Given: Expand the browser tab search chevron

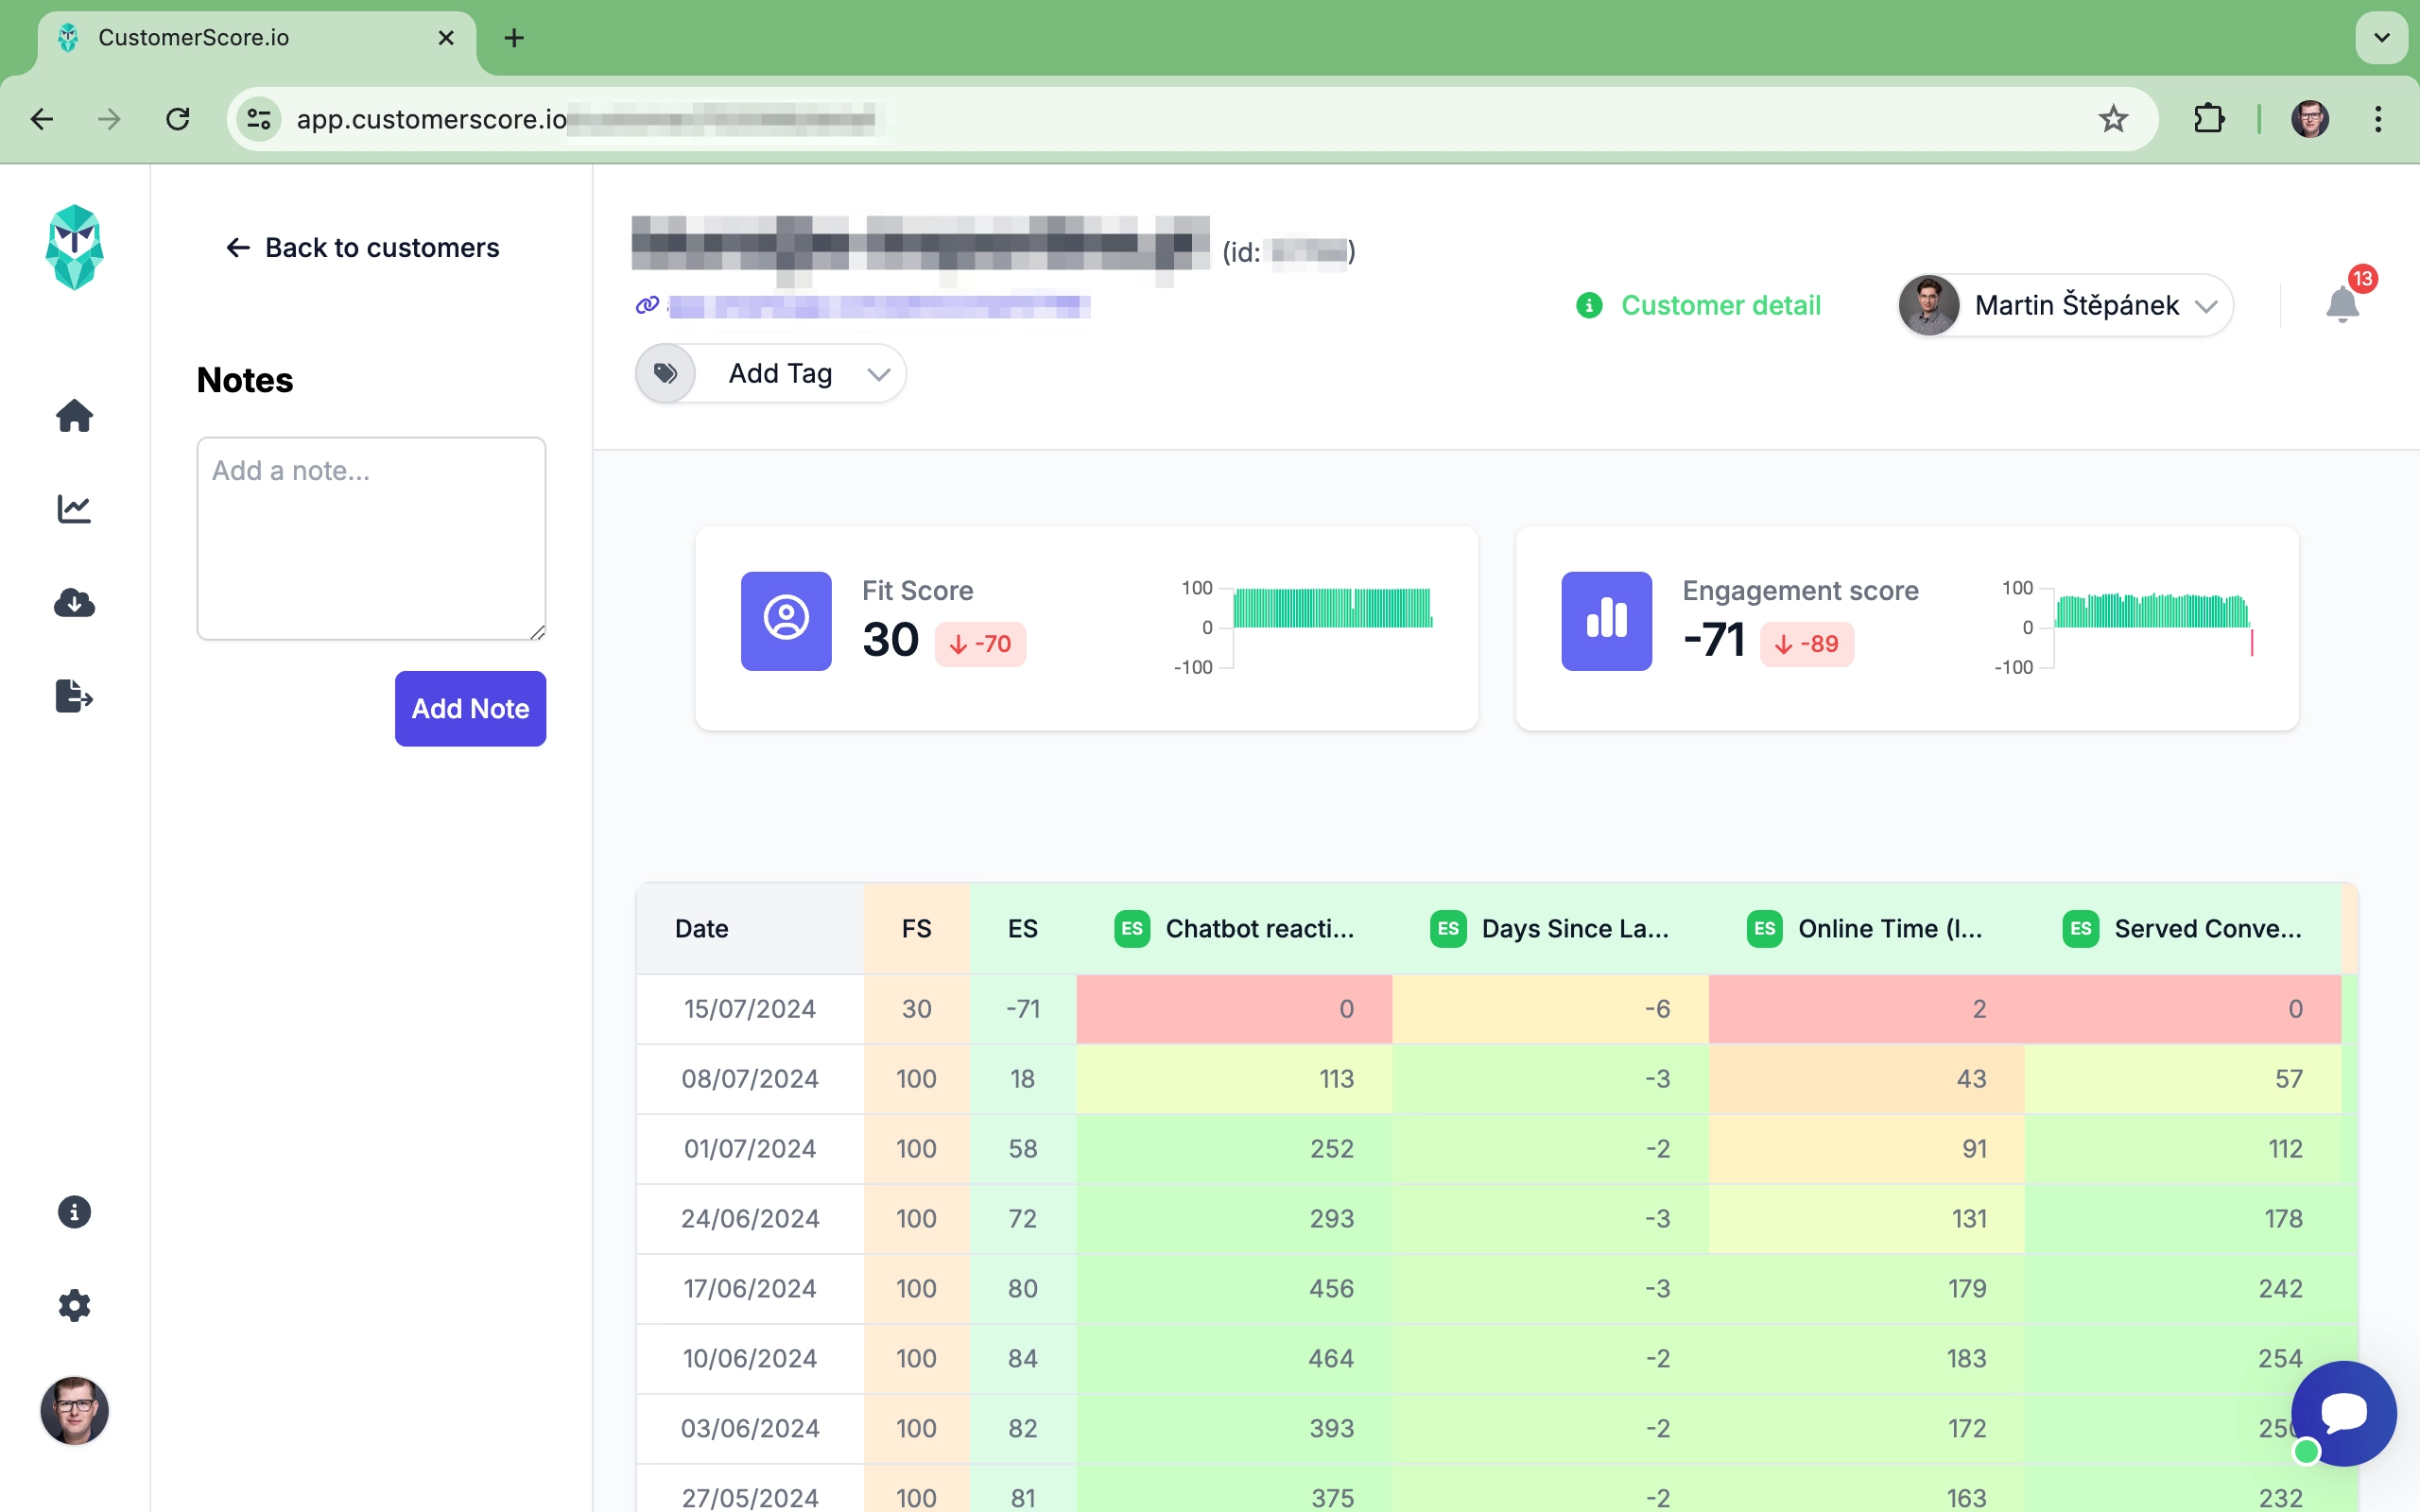Looking at the screenshot, I should (2381, 38).
